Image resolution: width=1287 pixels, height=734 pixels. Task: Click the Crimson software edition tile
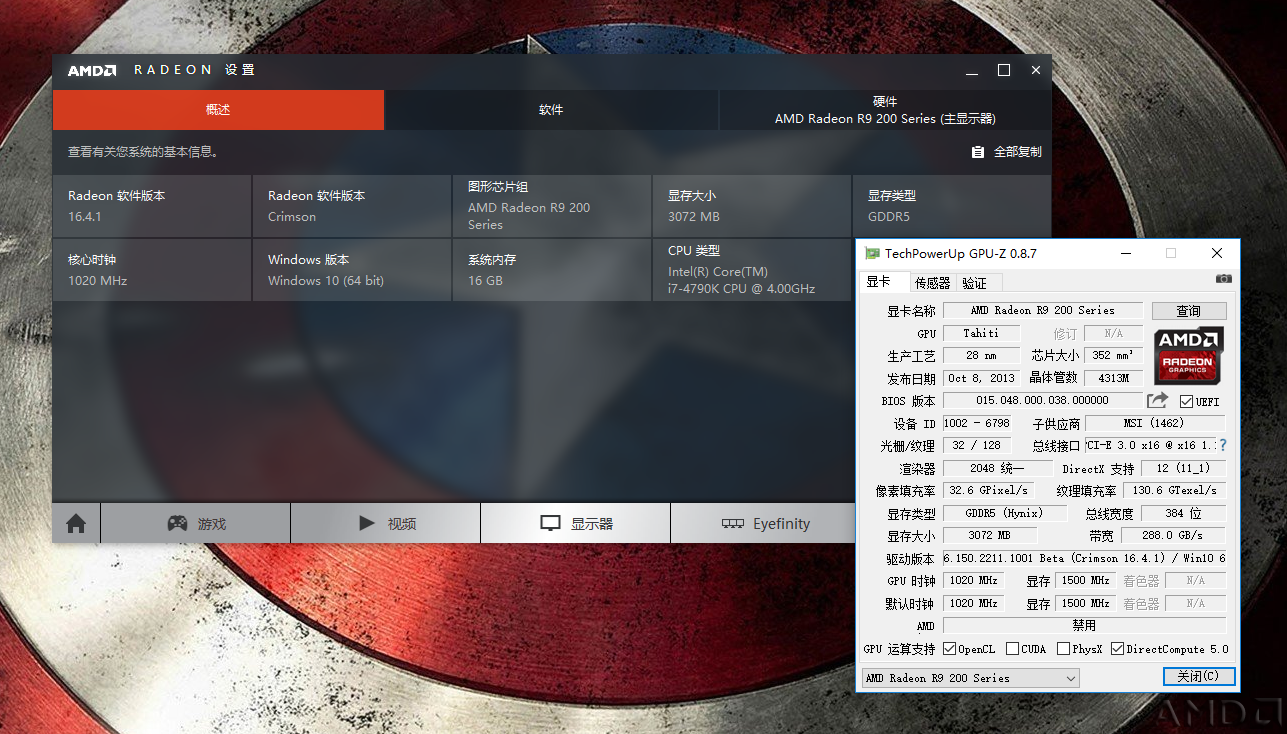[351, 206]
